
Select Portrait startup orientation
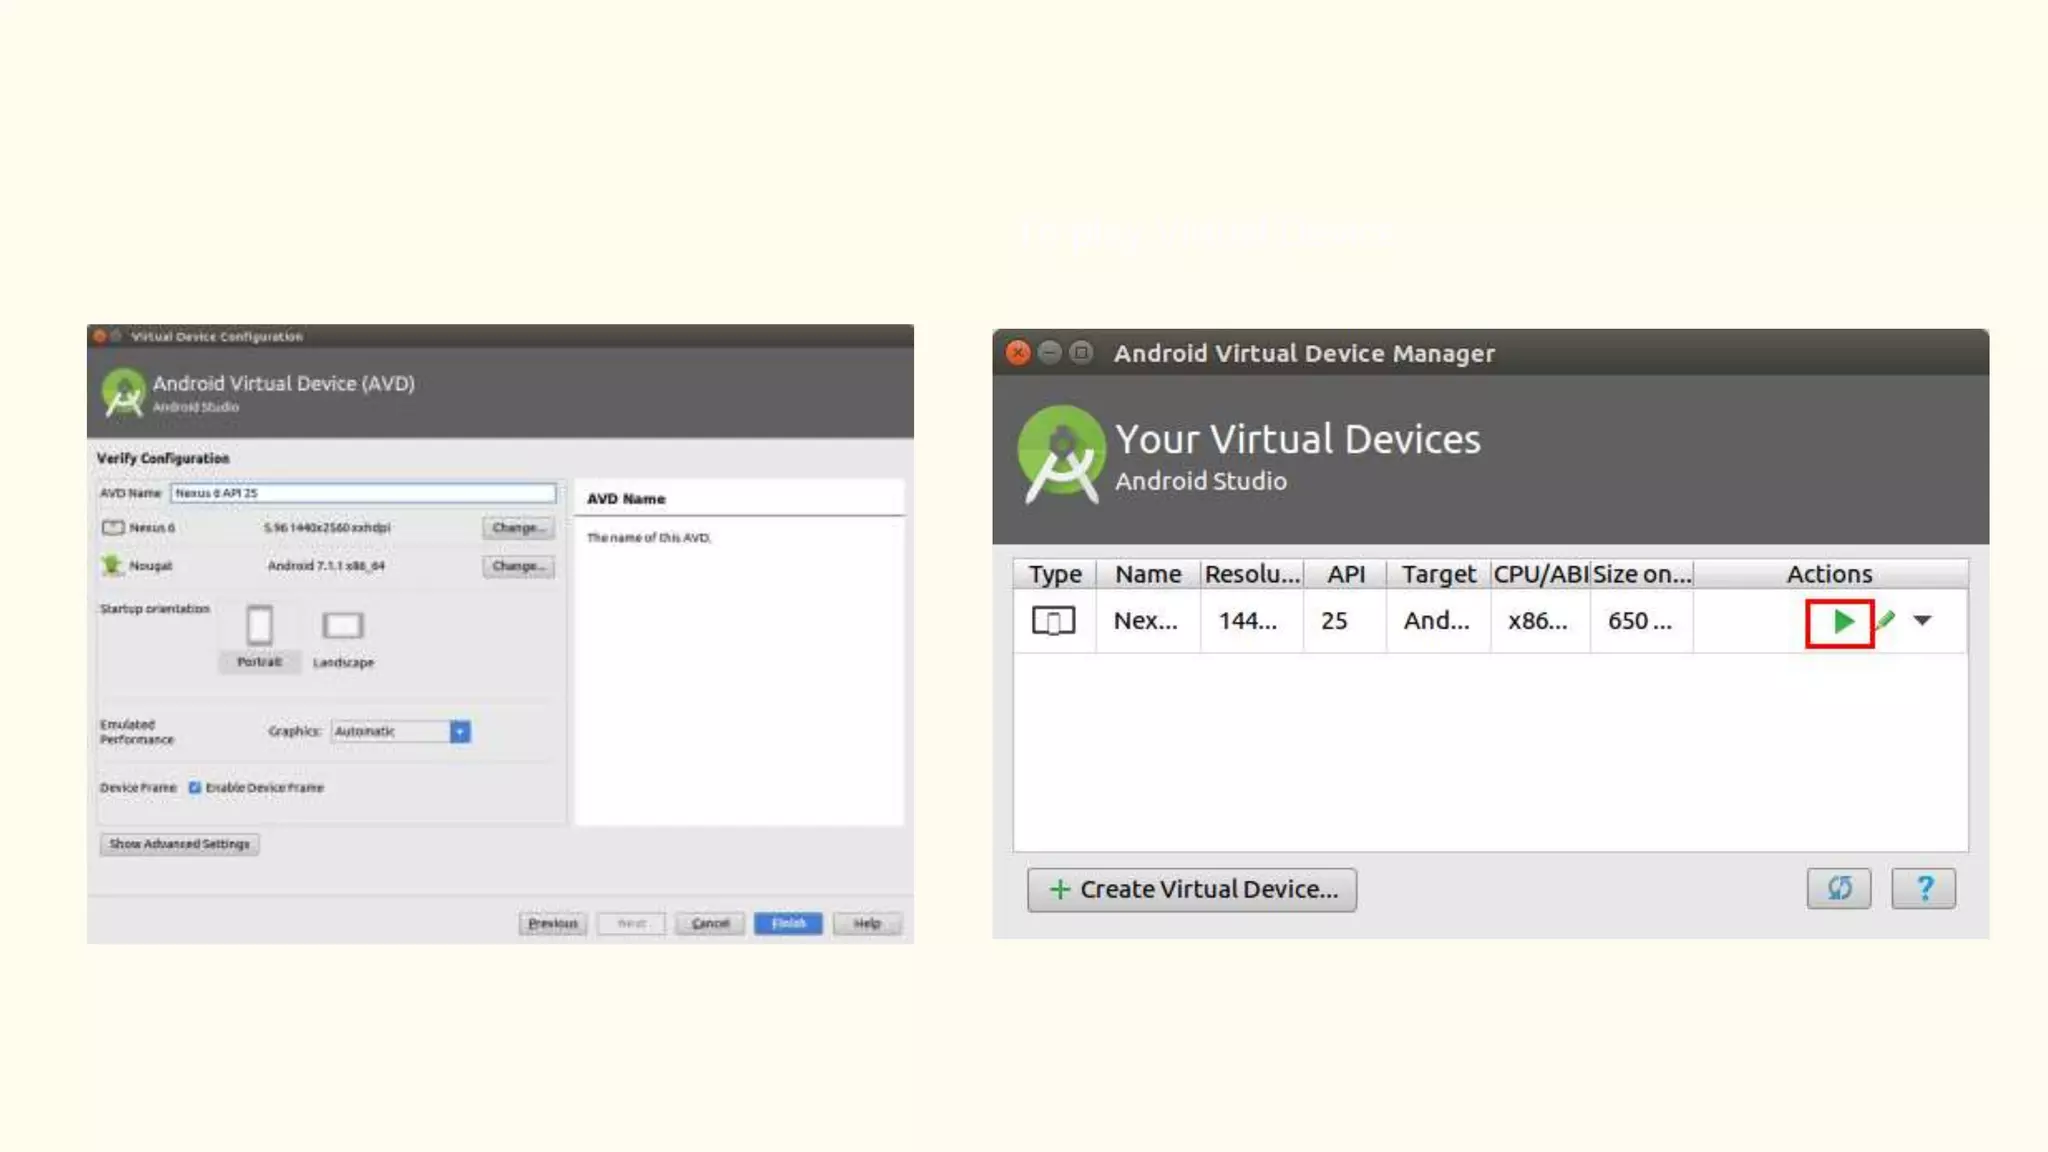[259, 637]
